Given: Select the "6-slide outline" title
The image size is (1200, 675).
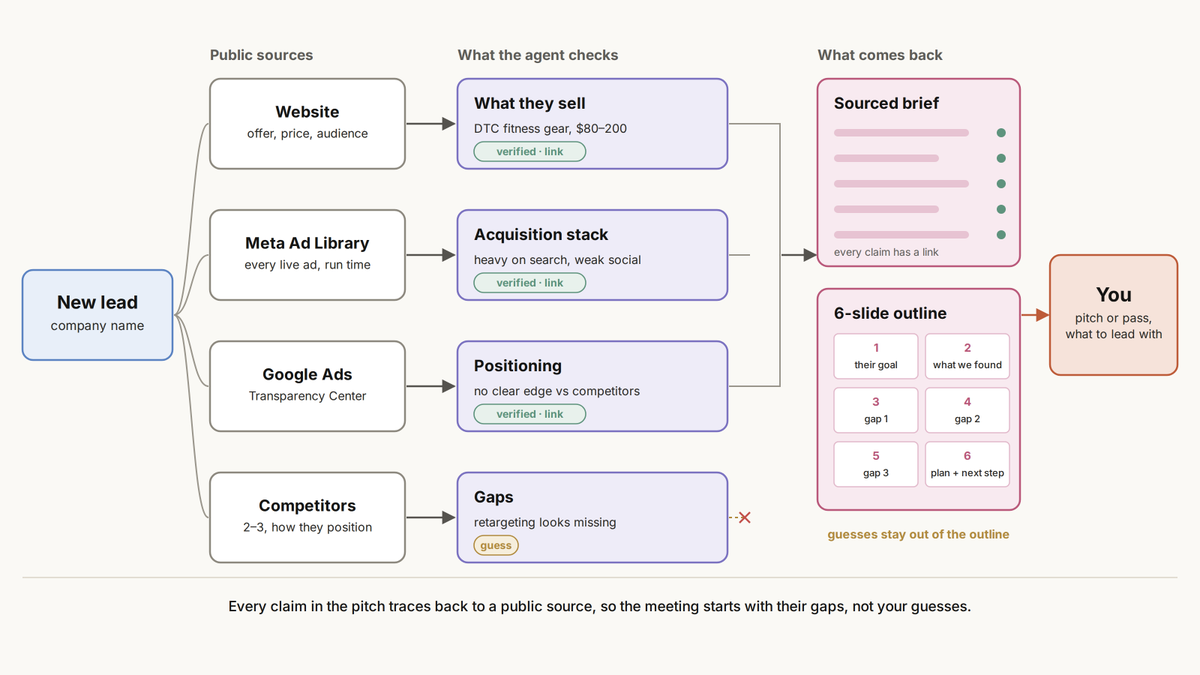Looking at the screenshot, I should (890, 313).
